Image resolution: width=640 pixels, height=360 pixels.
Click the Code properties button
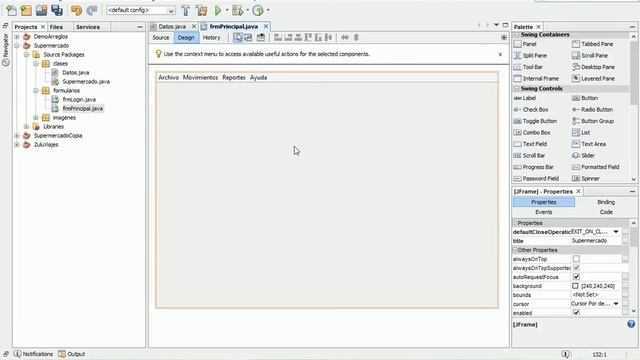coord(606,212)
